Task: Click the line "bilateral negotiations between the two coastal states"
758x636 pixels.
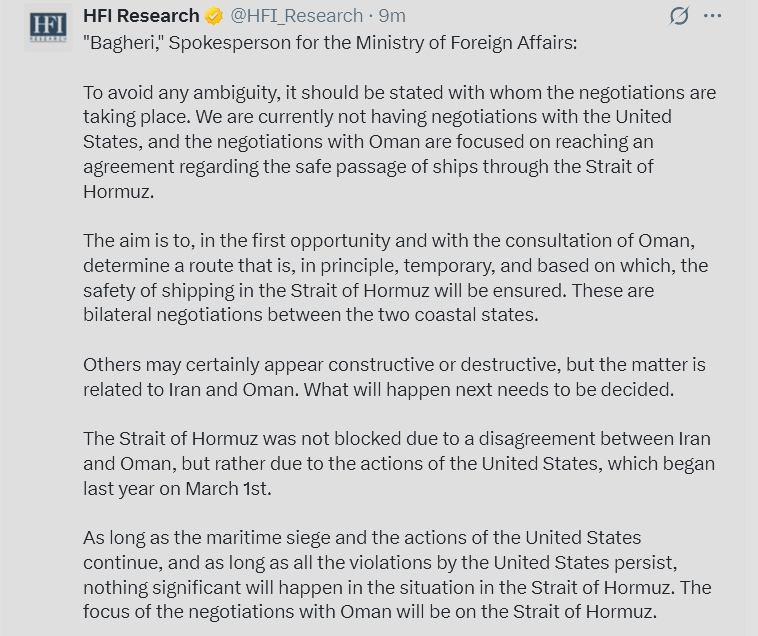Action: 311,315
